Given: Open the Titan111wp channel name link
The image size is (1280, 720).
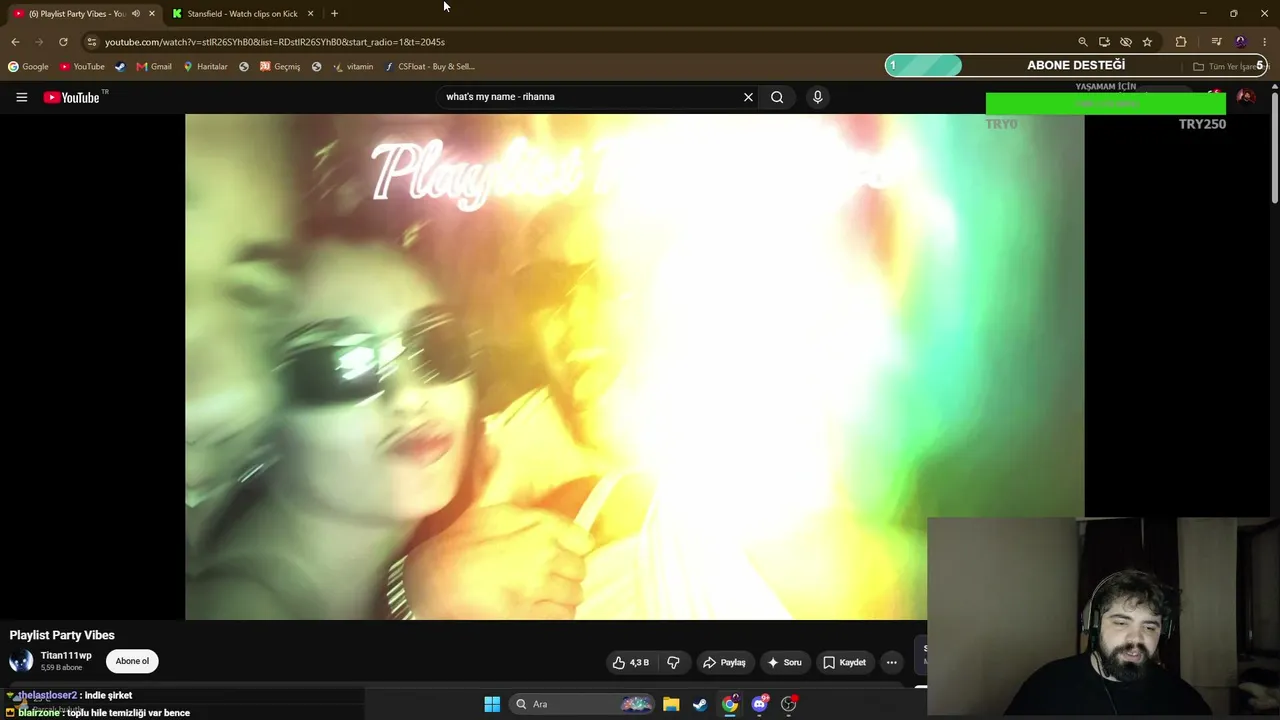Looking at the screenshot, I should (66, 656).
